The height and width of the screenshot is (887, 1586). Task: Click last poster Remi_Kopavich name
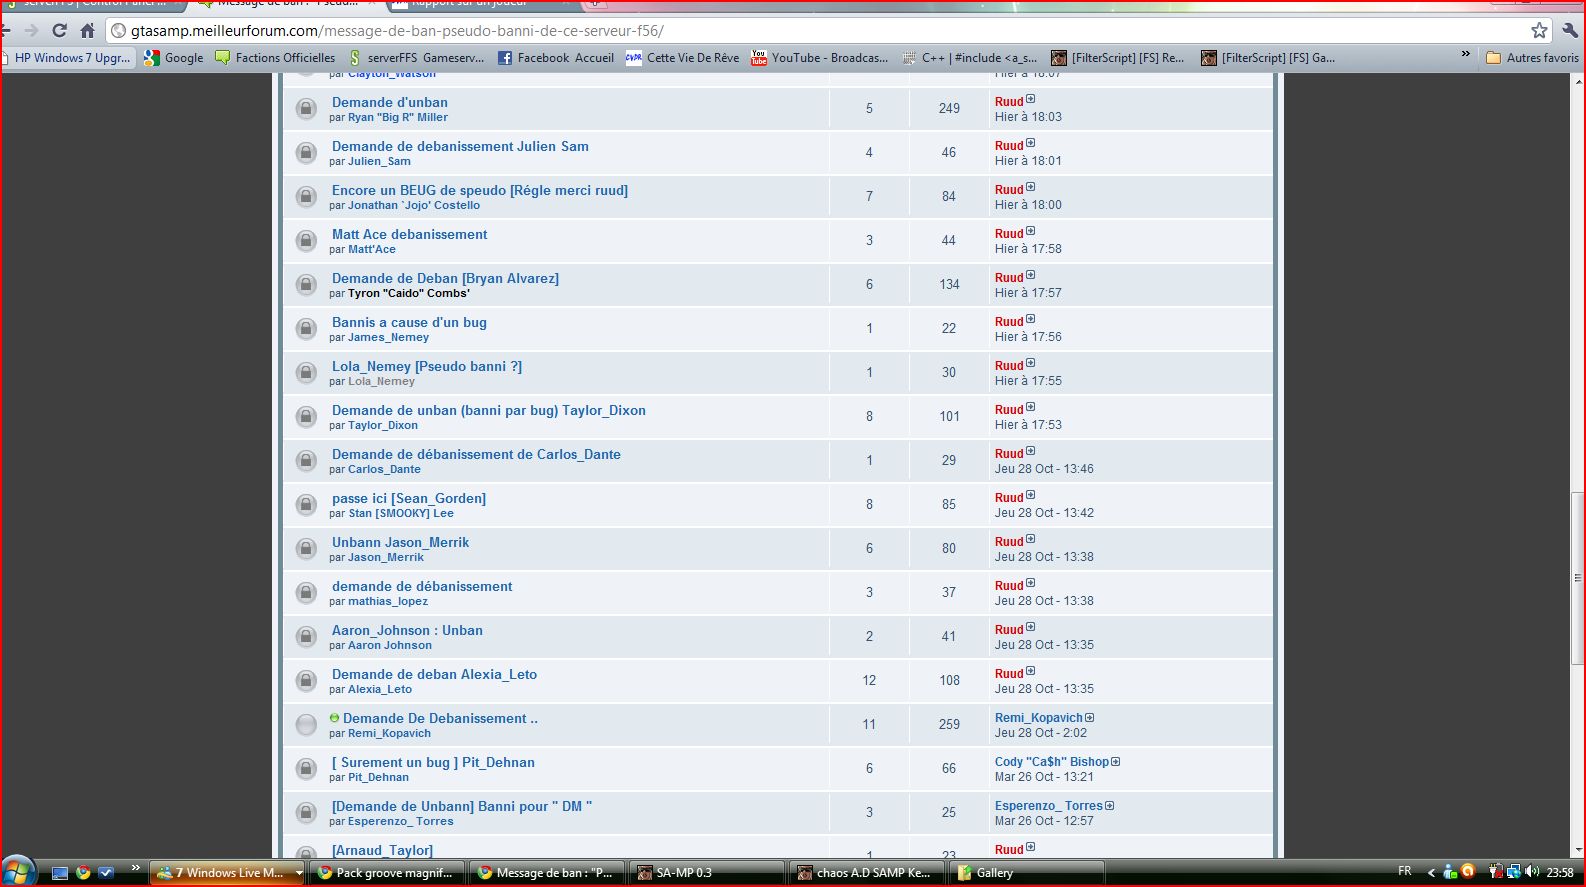[1039, 718]
